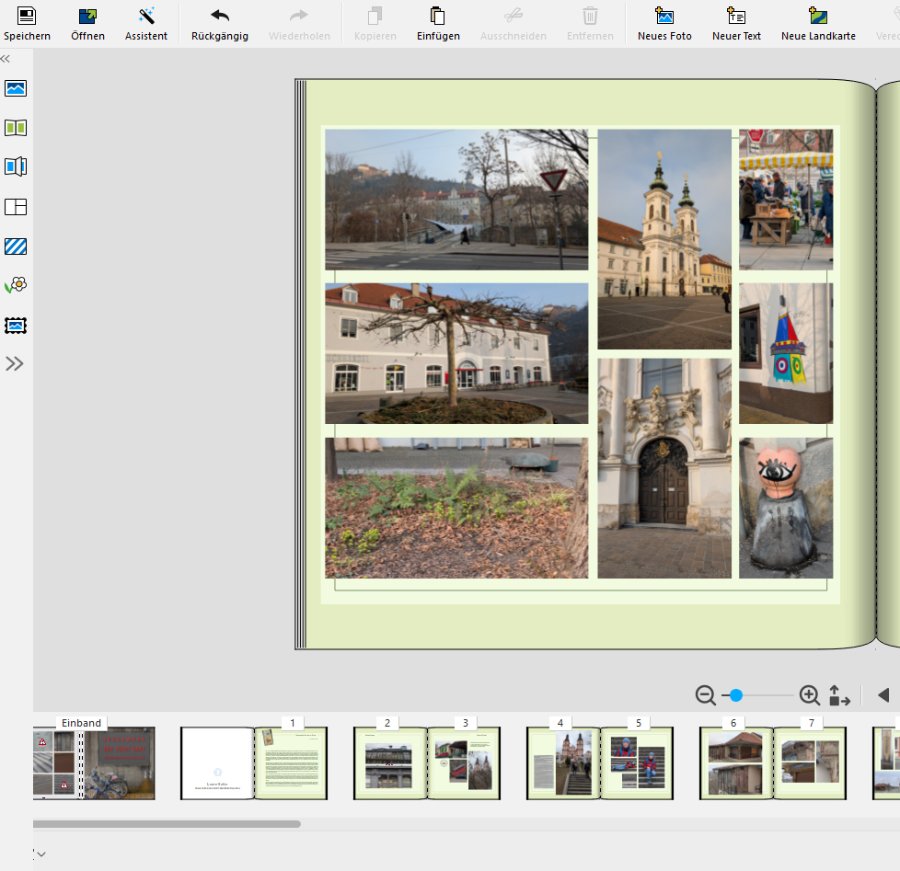Insert a text box with Neuer Text

pyautogui.click(x=736, y=17)
